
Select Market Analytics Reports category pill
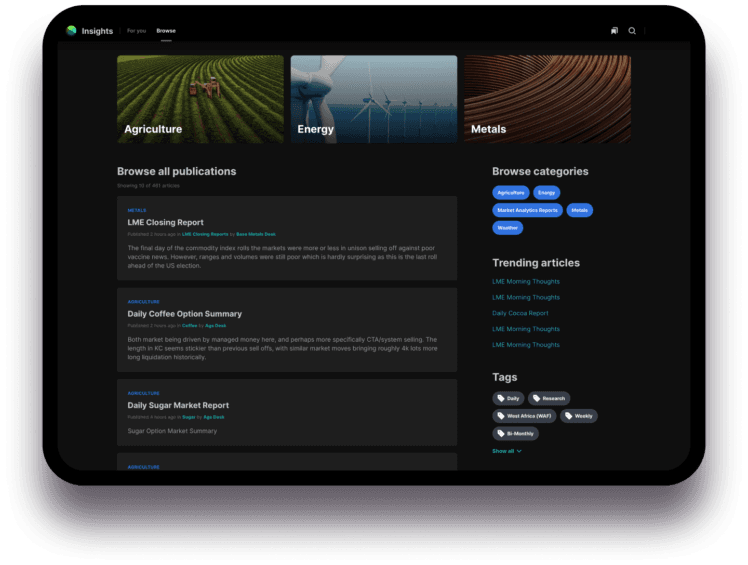tap(527, 210)
